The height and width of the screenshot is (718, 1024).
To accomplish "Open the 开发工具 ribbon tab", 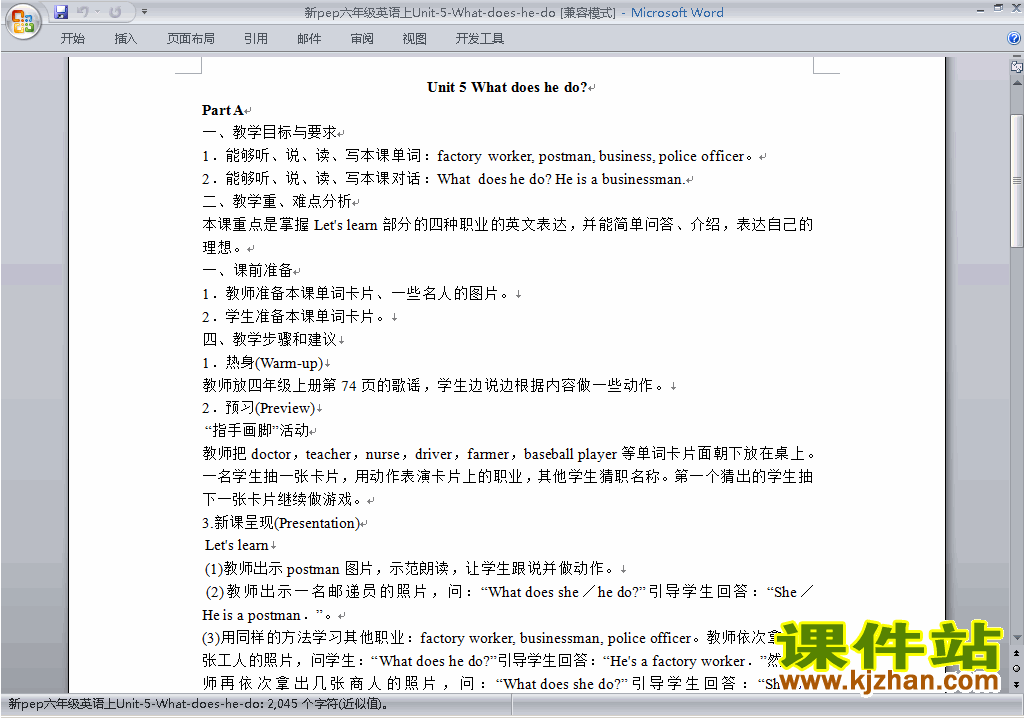I will [480, 39].
